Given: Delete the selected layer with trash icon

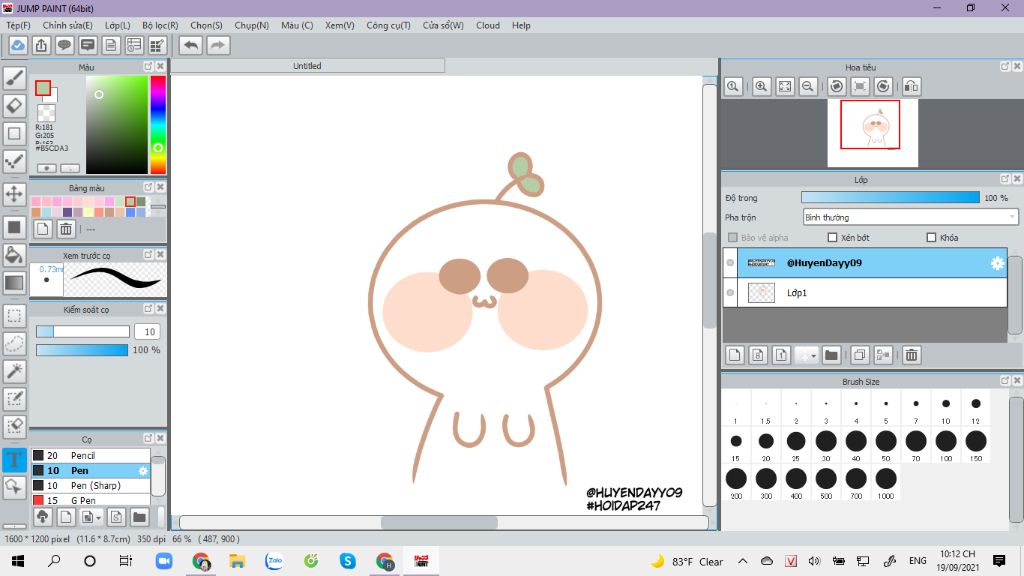Looking at the screenshot, I should tap(912, 355).
